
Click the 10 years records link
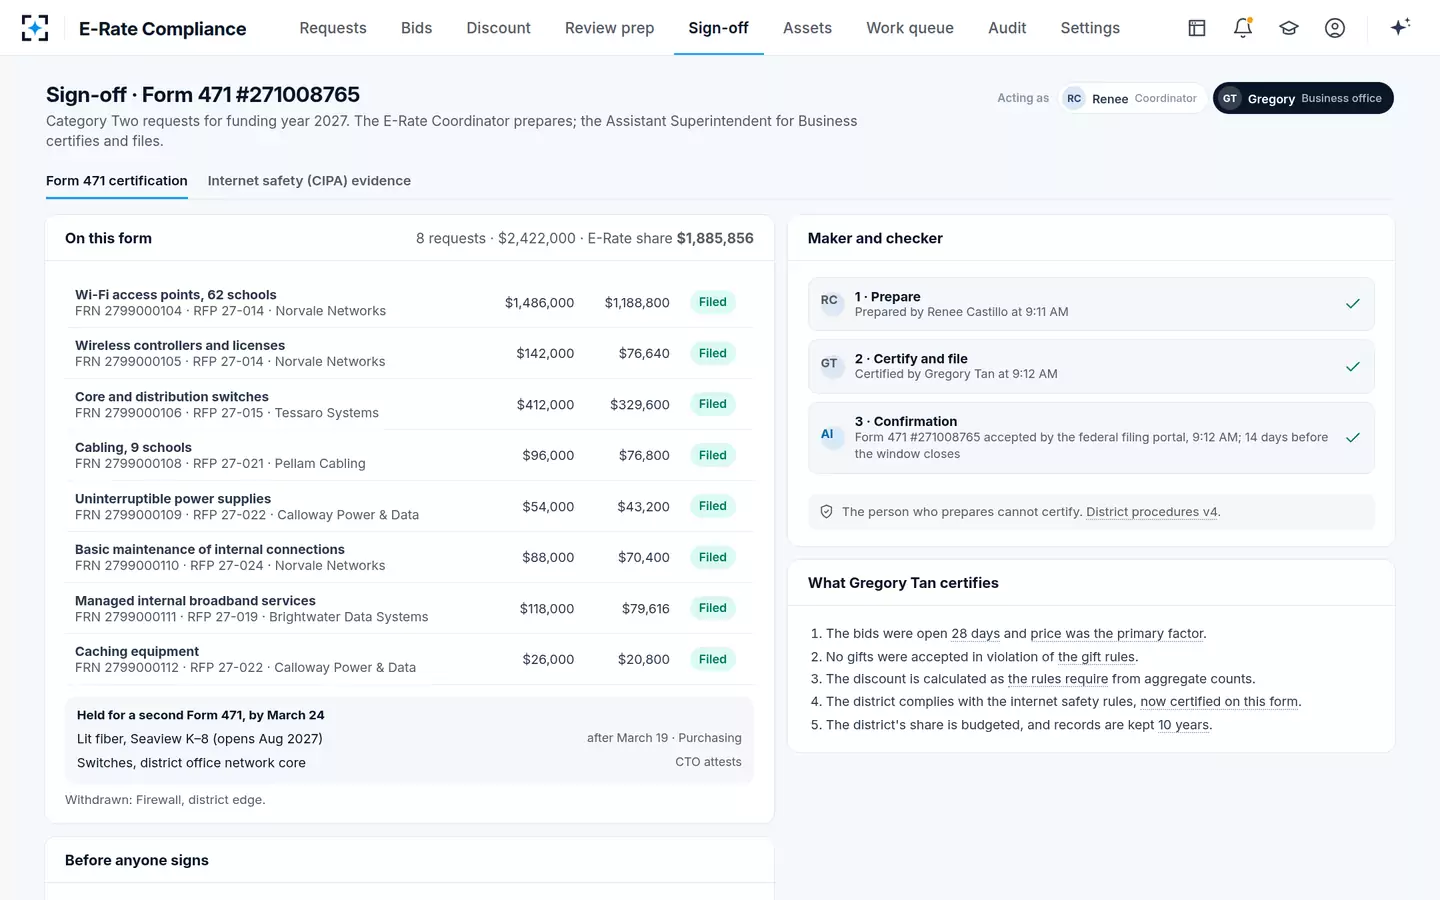point(1184,725)
